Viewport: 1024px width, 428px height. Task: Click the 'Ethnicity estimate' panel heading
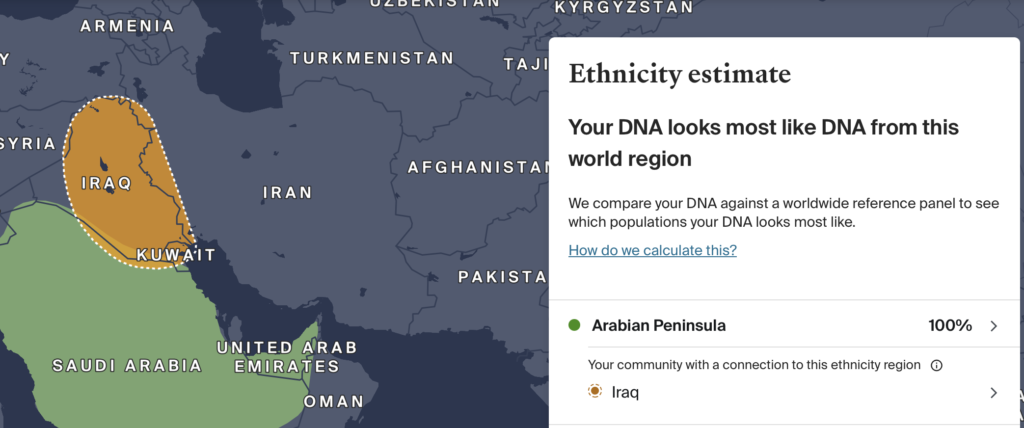pyautogui.click(x=680, y=74)
